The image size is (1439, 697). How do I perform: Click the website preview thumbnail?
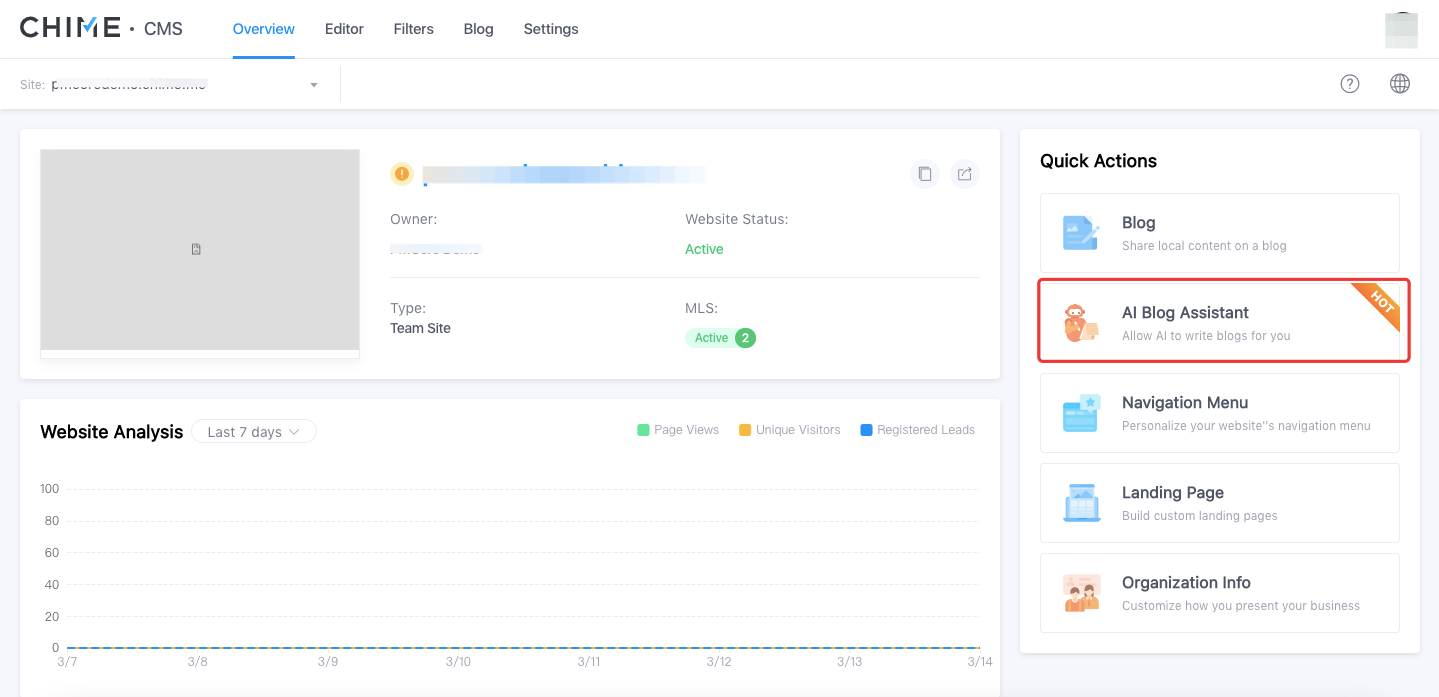click(199, 250)
